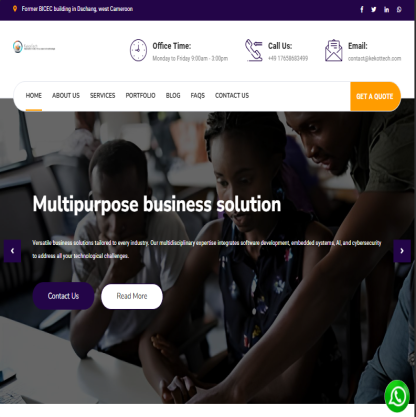Click the WhatsApp icon in top bar
The width and height of the screenshot is (416, 417).
(x=399, y=10)
